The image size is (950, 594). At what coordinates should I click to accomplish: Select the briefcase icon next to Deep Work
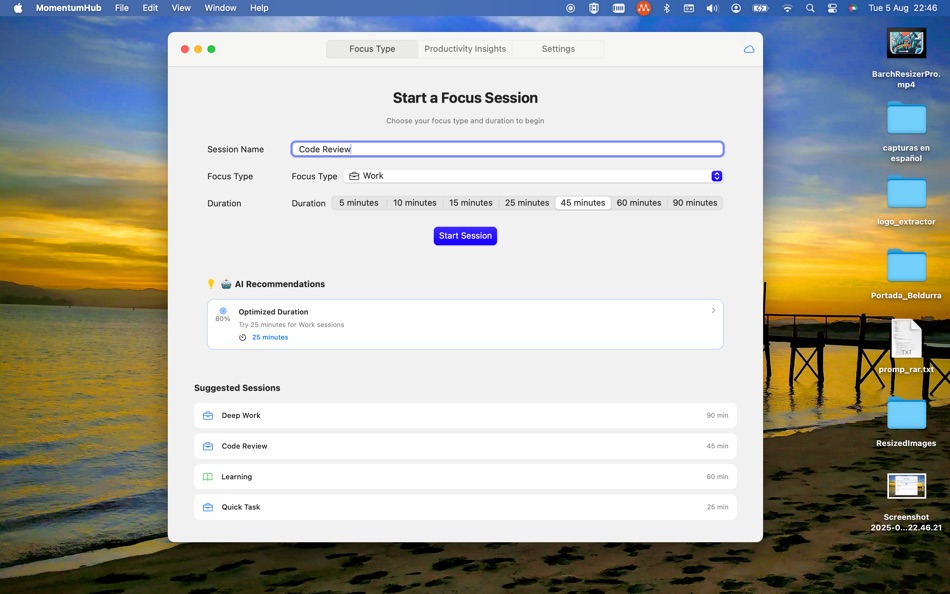(x=207, y=415)
